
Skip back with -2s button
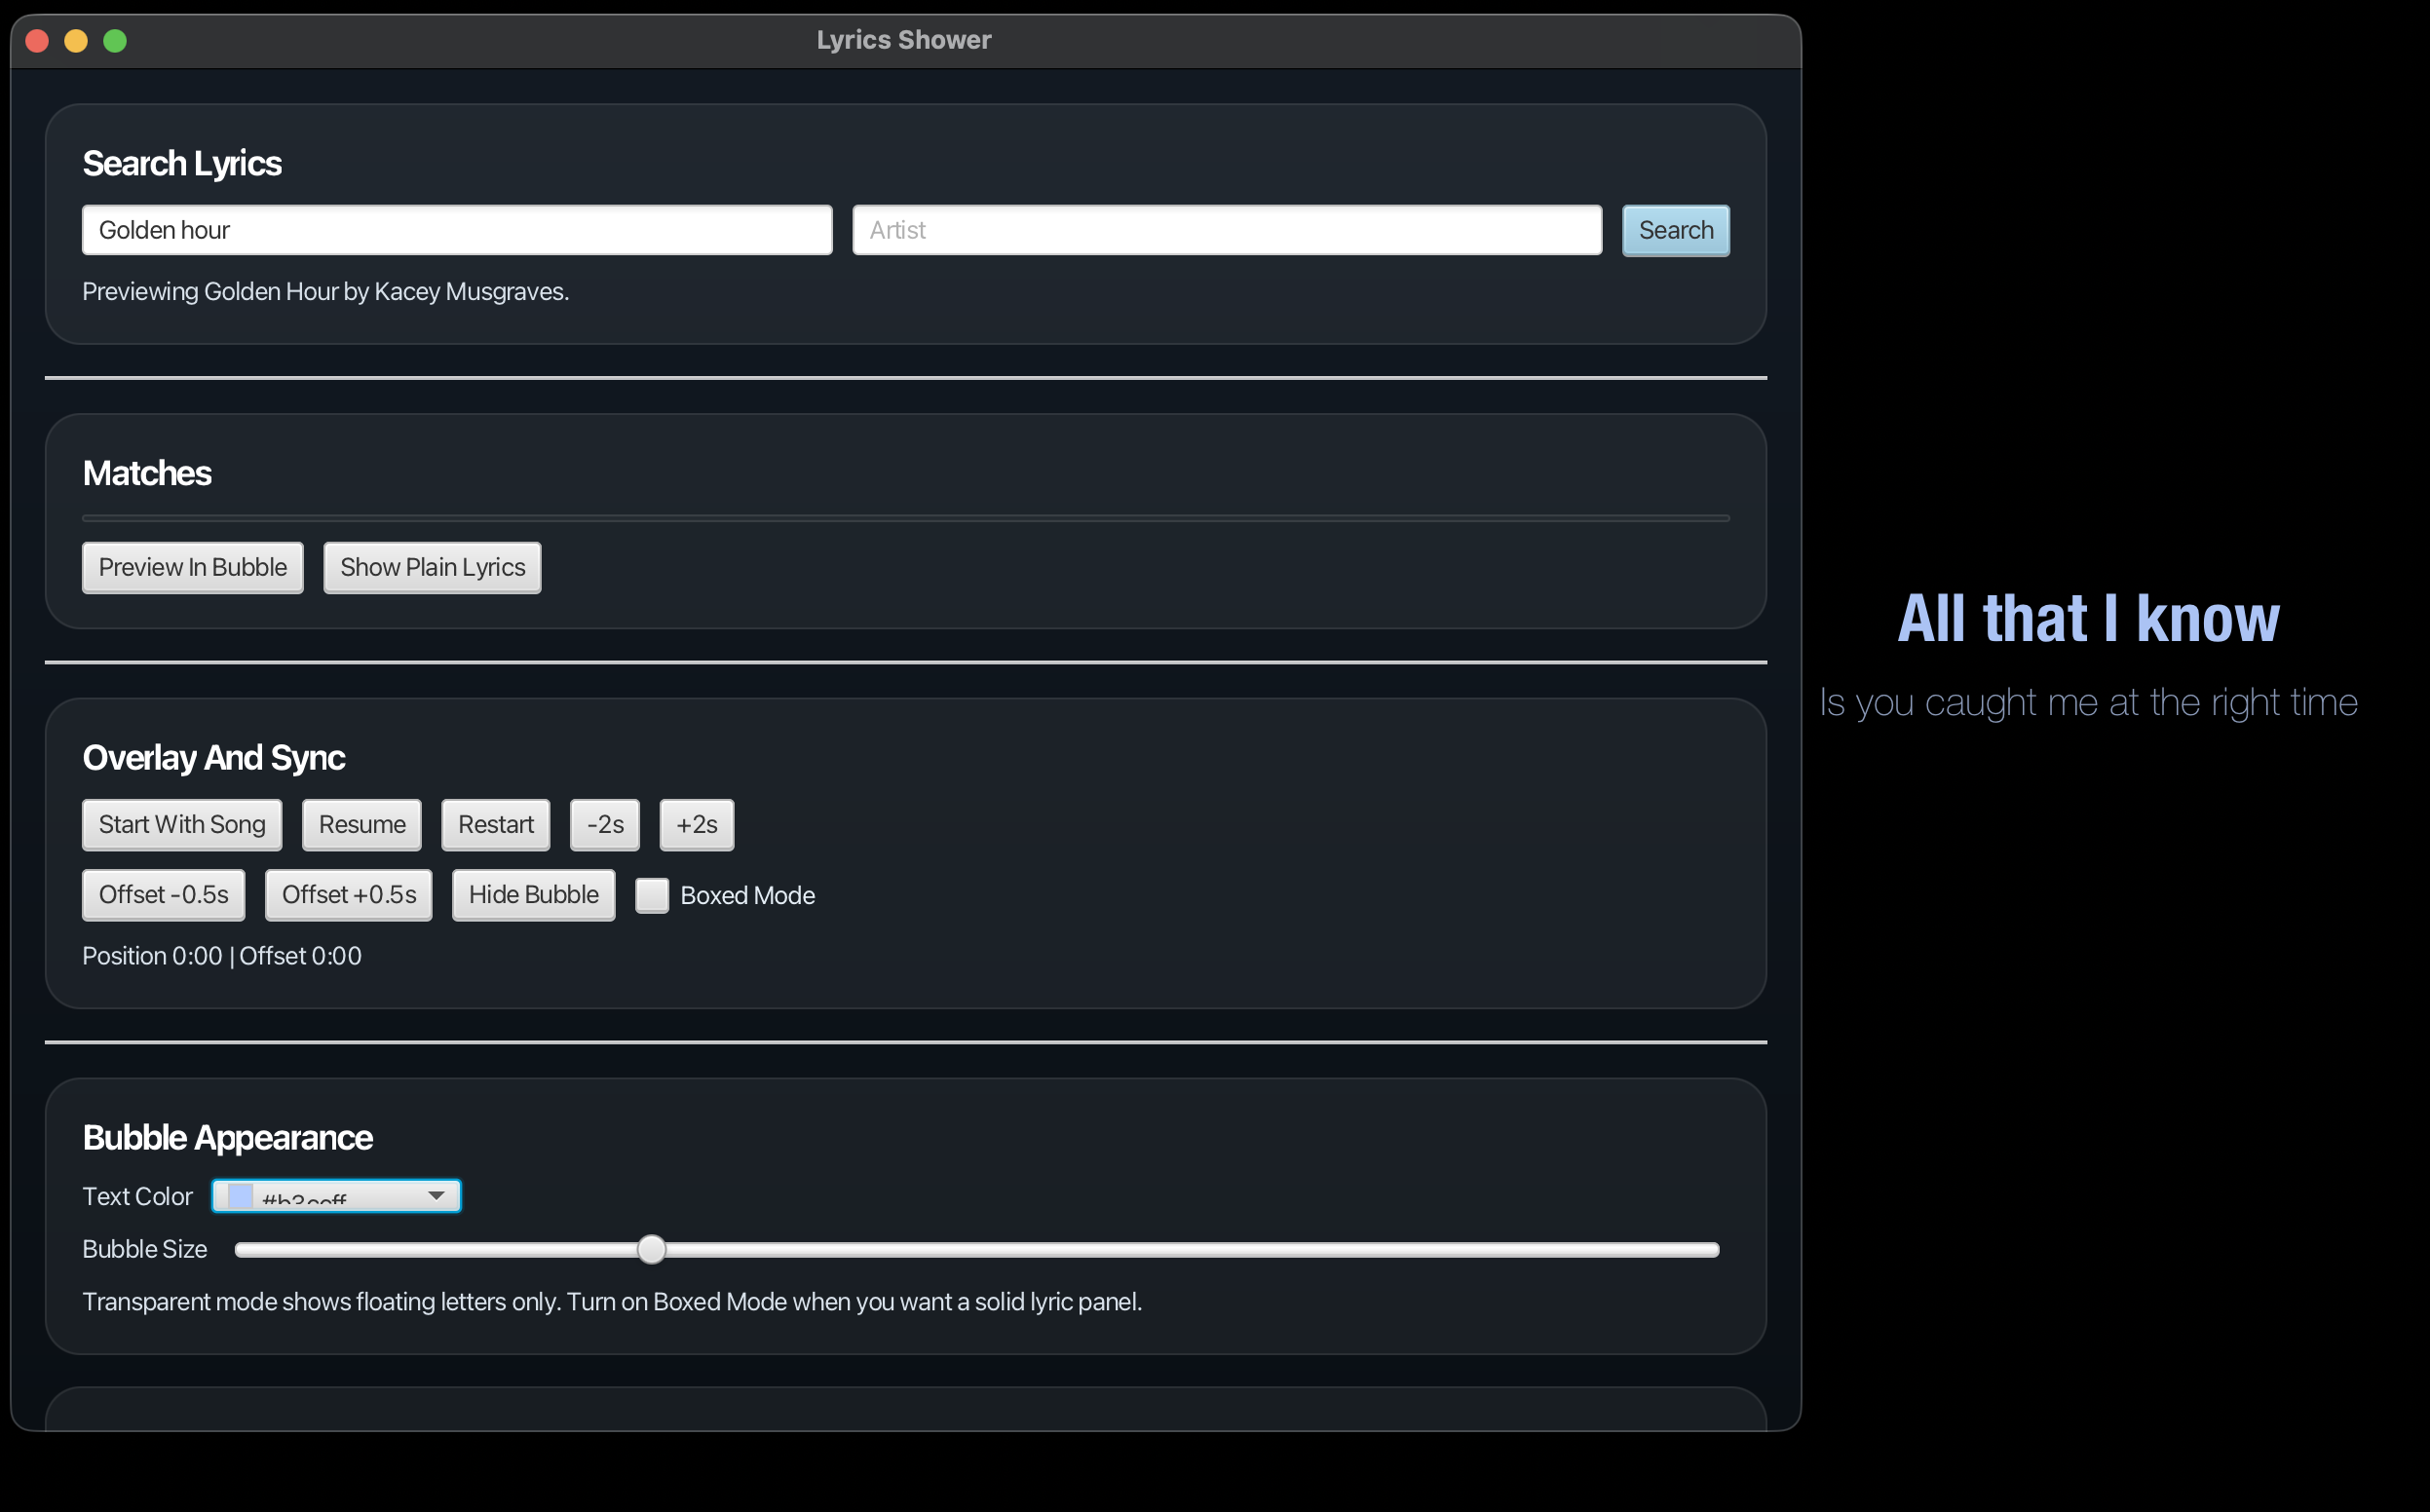[604, 824]
